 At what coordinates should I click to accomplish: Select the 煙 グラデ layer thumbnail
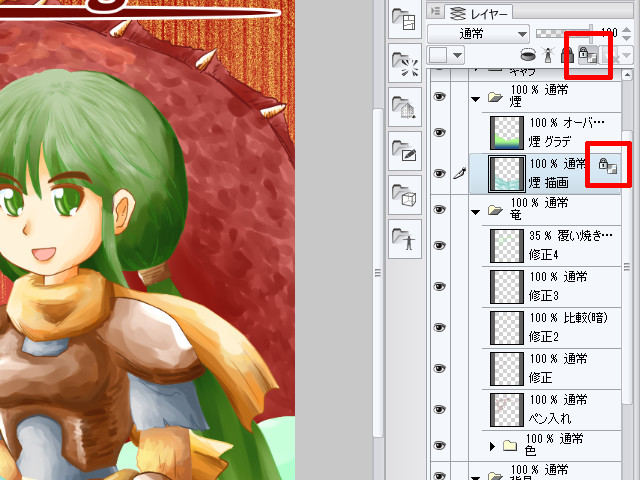click(507, 133)
